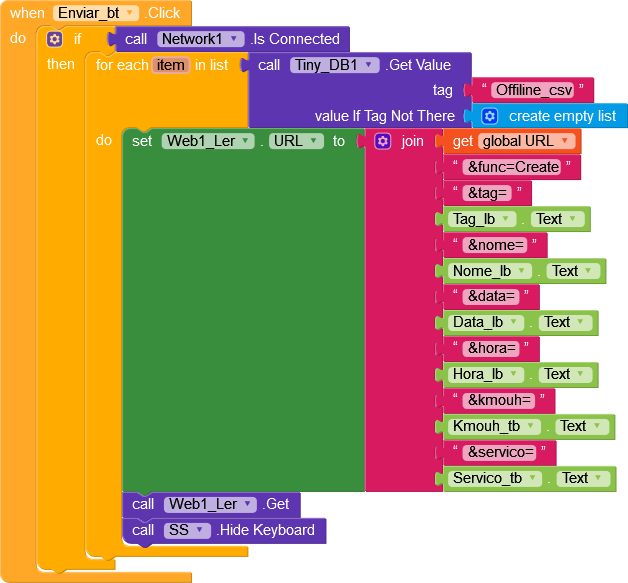Click the &hora= text string

pyautogui.click(x=491, y=348)
